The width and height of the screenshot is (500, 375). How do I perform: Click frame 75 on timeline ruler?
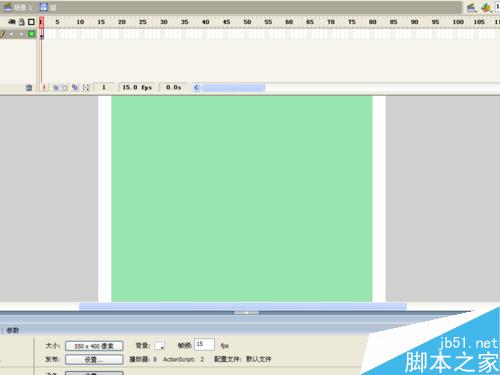coord(352,22)
